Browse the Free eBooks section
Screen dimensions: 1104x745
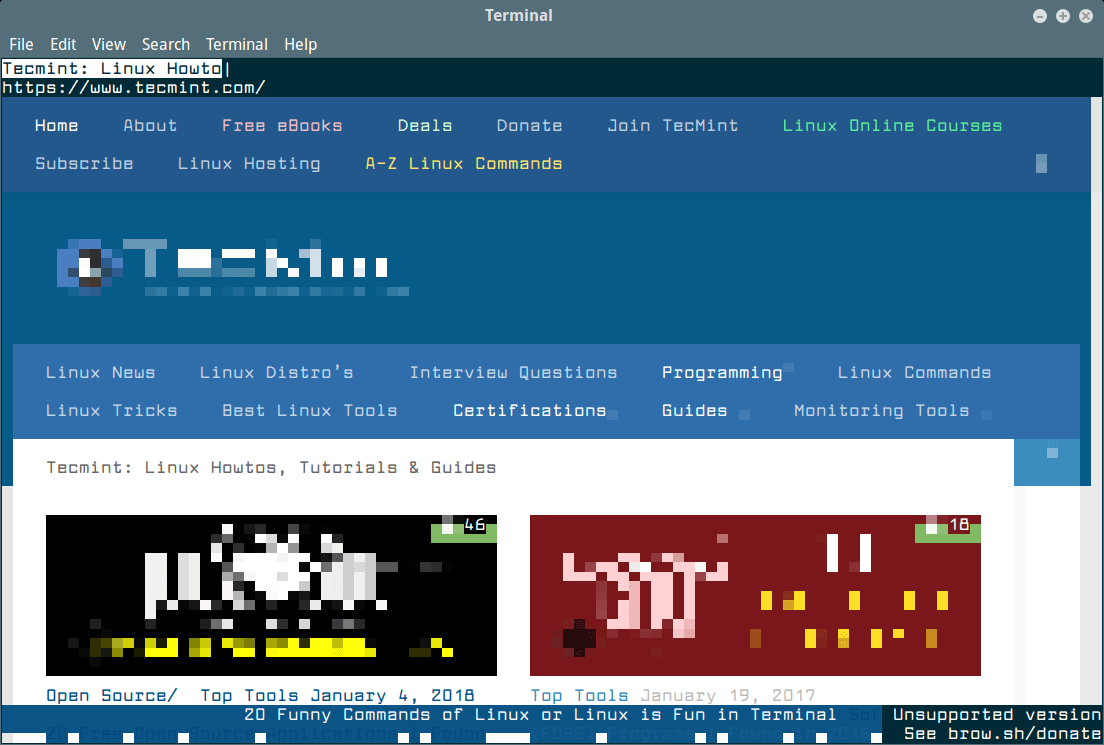coord(283,125)
